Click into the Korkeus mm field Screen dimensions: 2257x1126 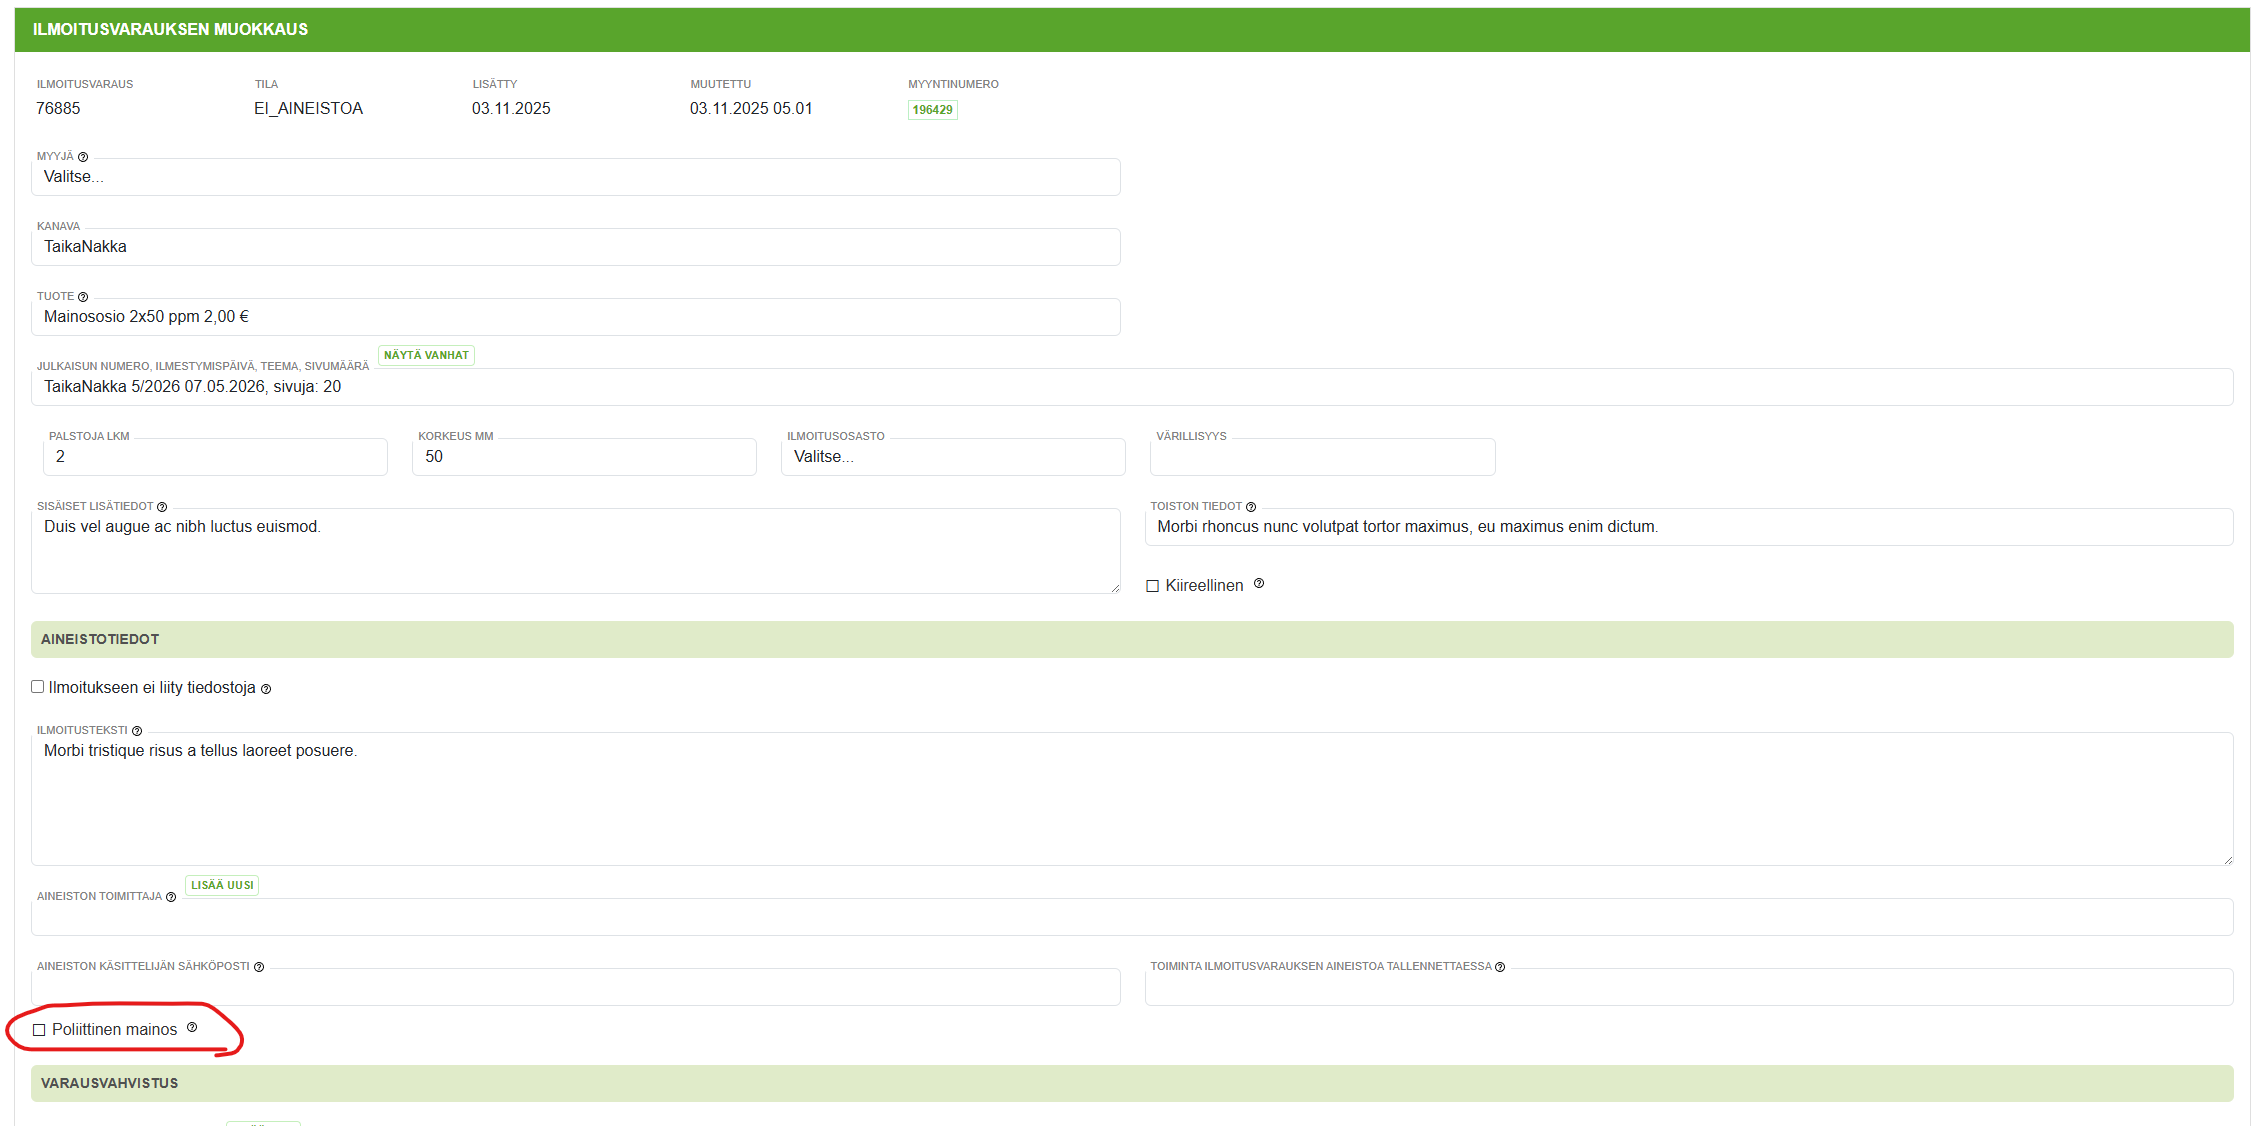click(584, 457)
